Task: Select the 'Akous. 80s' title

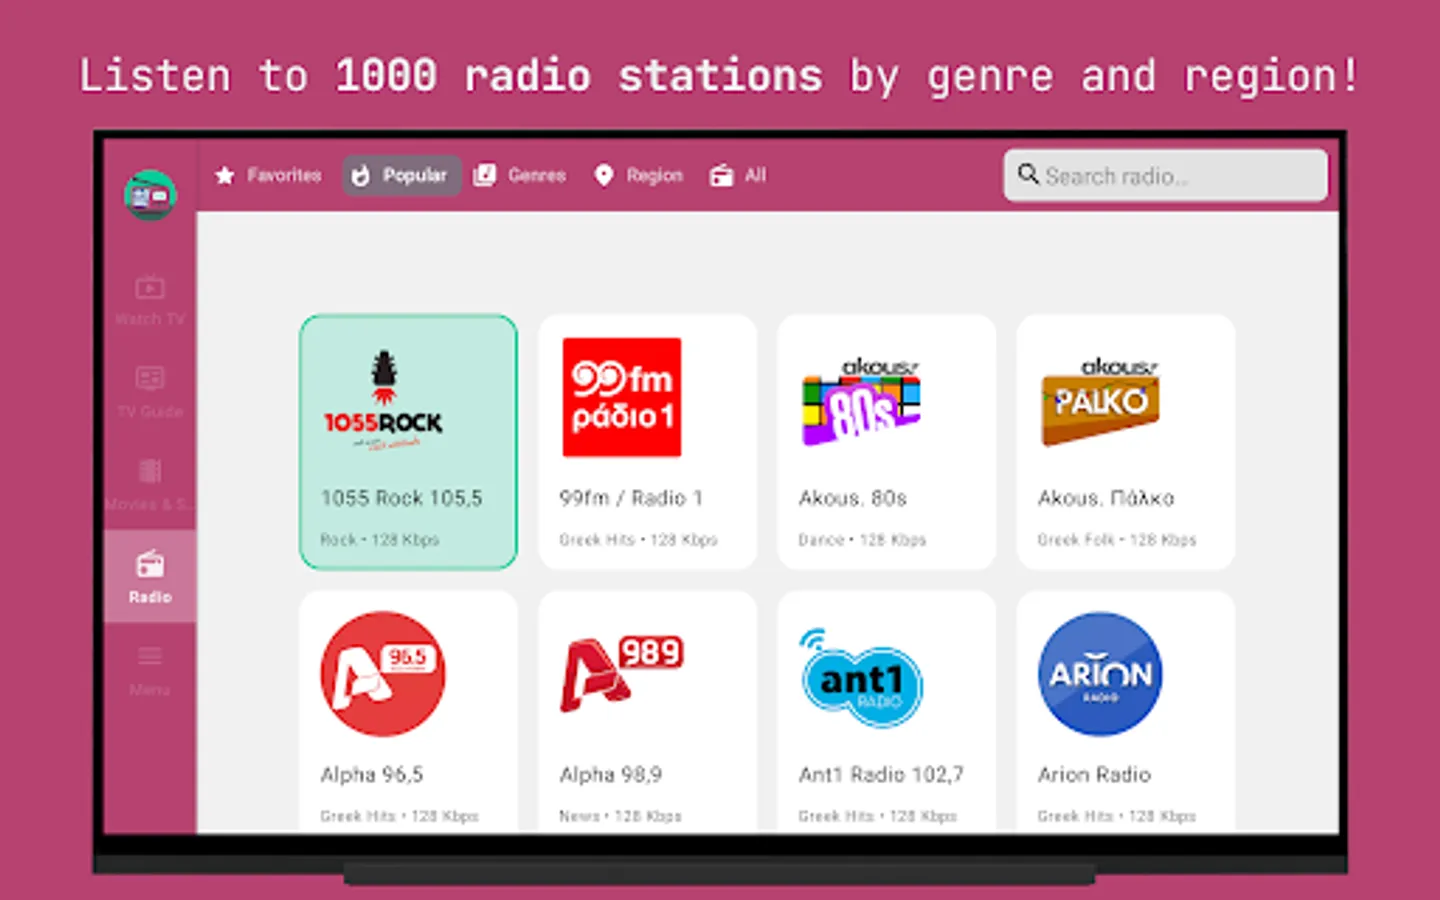Action: tap(852, 498)
